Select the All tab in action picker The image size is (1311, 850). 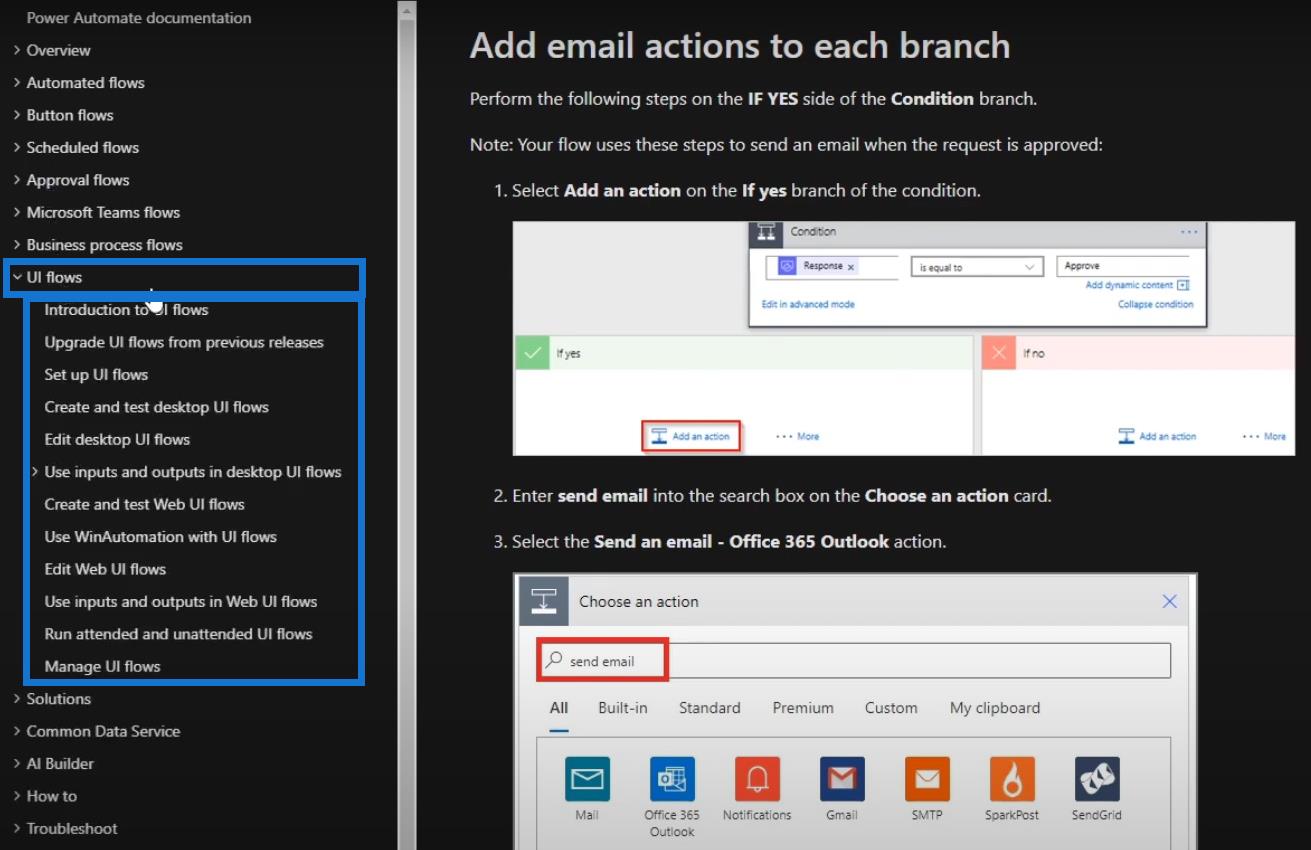click(x=559, y=707)
